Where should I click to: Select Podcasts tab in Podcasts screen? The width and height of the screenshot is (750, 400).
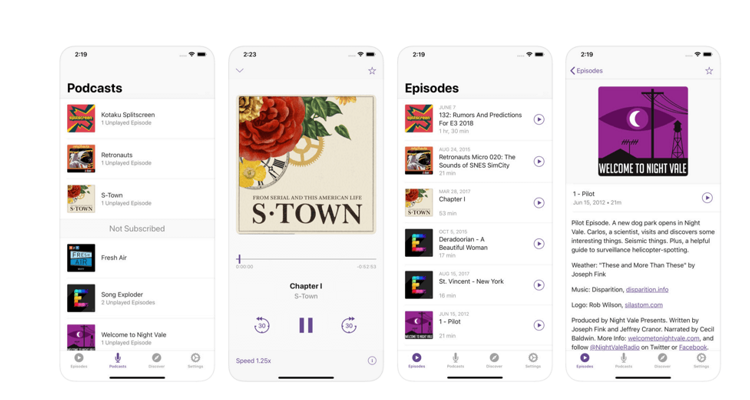point(118,360)
